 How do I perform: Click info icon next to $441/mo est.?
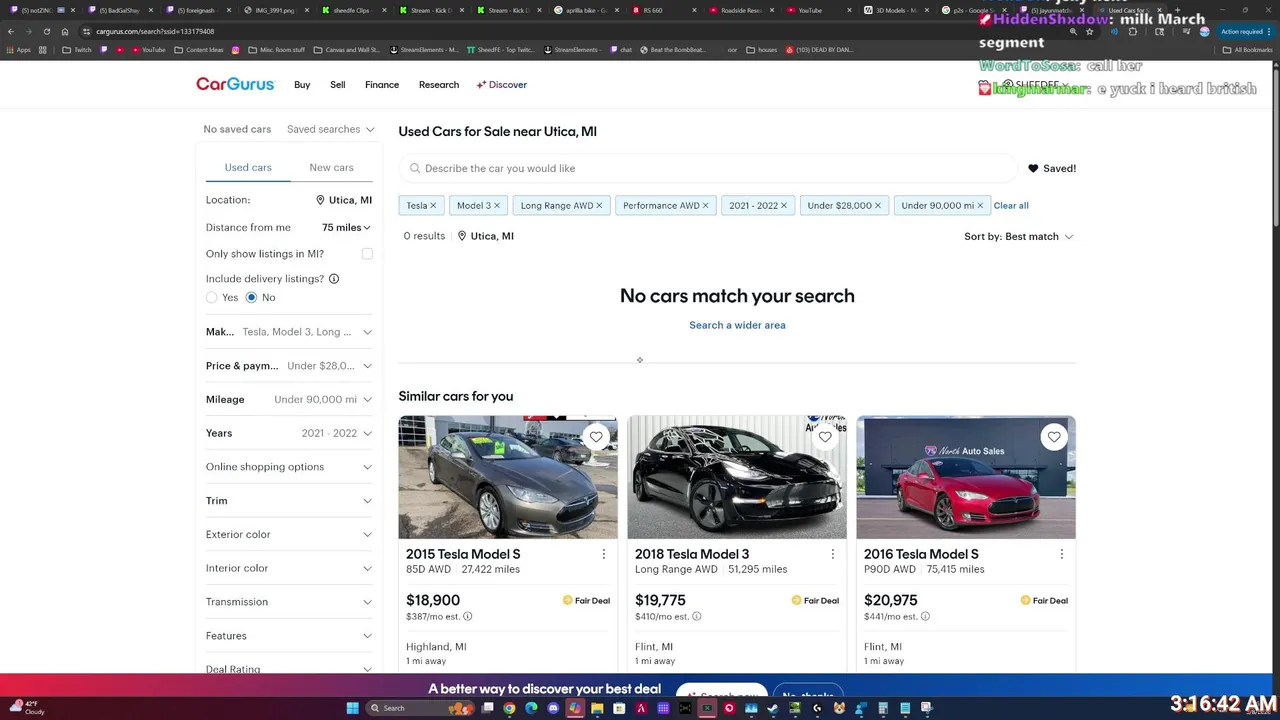tap(925, 617)
